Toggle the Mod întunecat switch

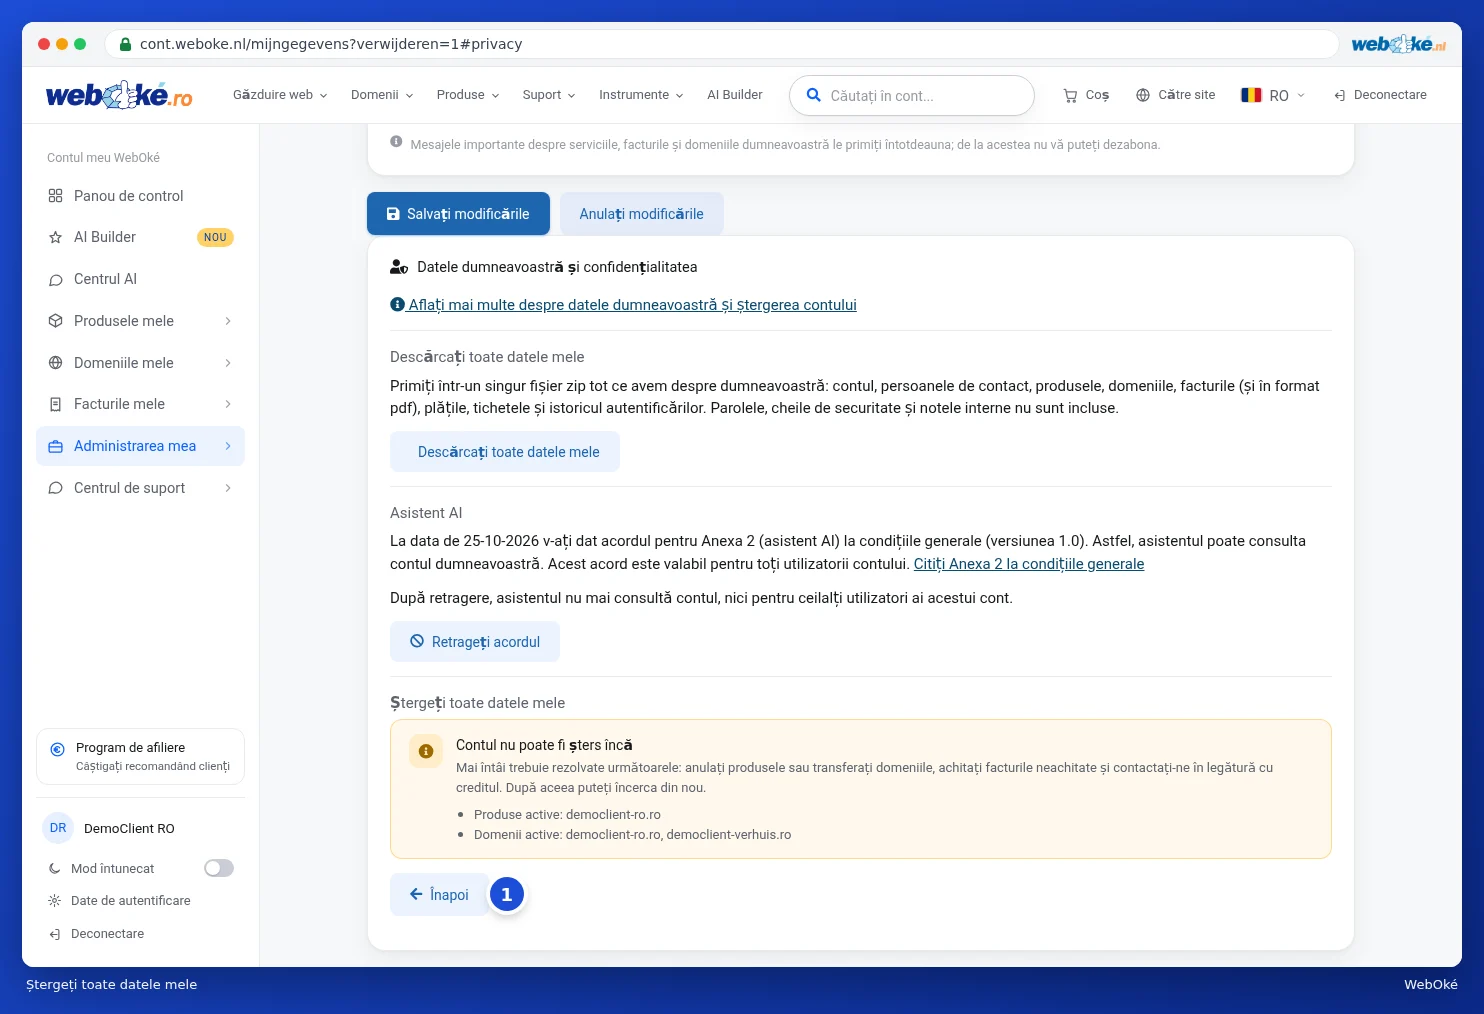click(x=219, y=868)
